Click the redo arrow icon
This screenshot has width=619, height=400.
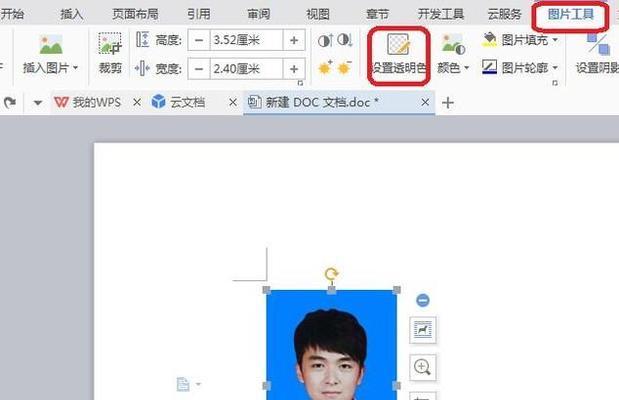point(9,103)
